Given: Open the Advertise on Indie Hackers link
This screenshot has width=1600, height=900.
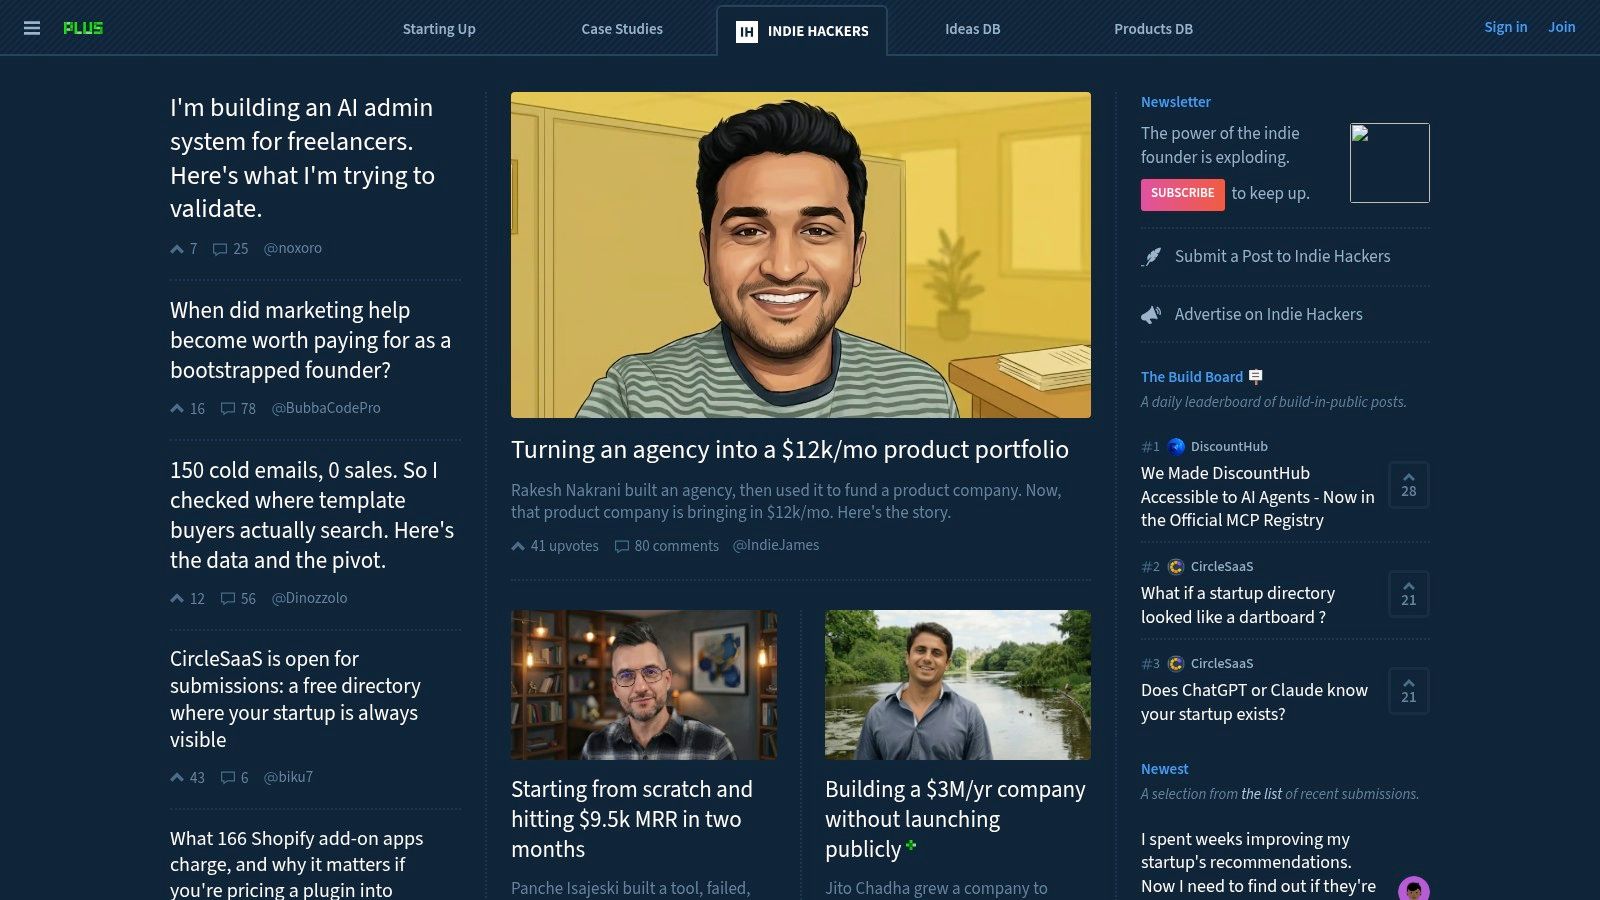Looking at the screenshot, I should point(1268,315).
